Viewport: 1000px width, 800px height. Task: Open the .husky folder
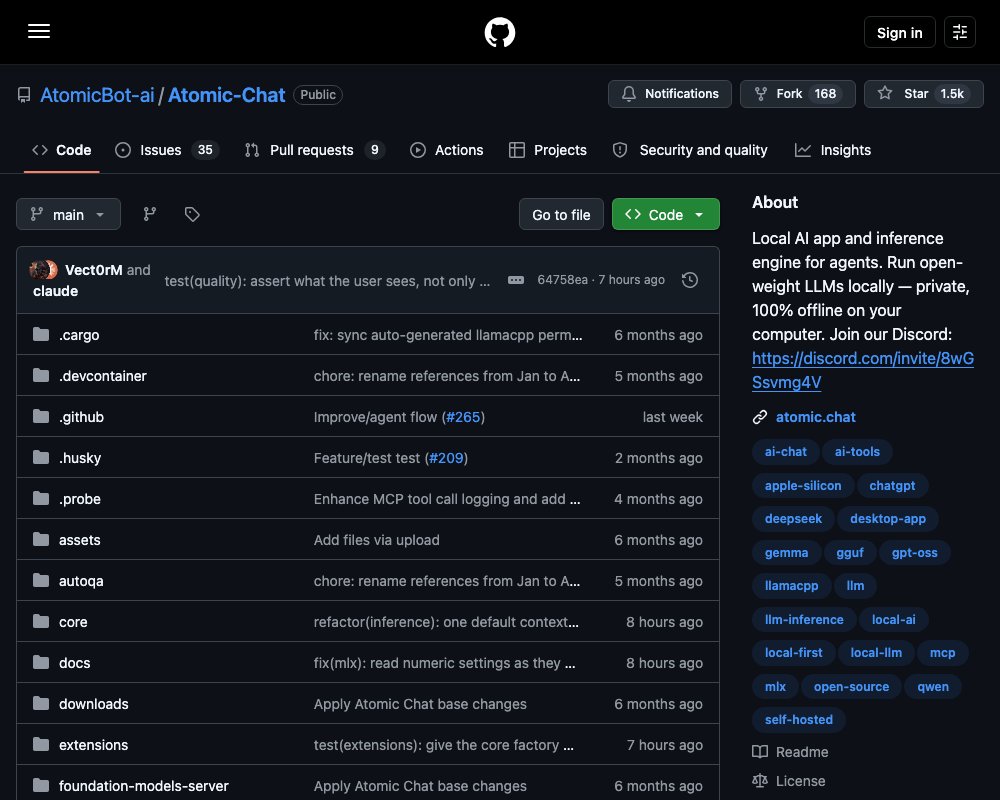tap(80, 458)
